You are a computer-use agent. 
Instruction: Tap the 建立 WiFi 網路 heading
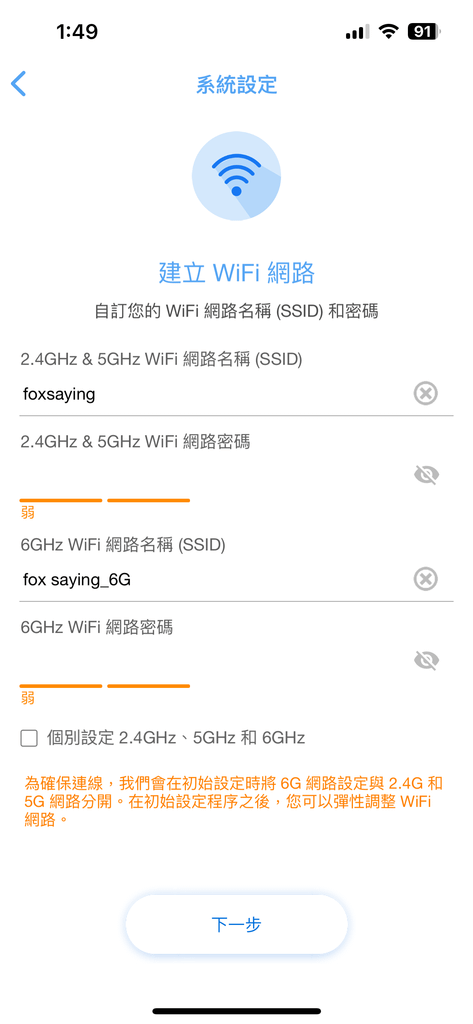coord(236,272)
